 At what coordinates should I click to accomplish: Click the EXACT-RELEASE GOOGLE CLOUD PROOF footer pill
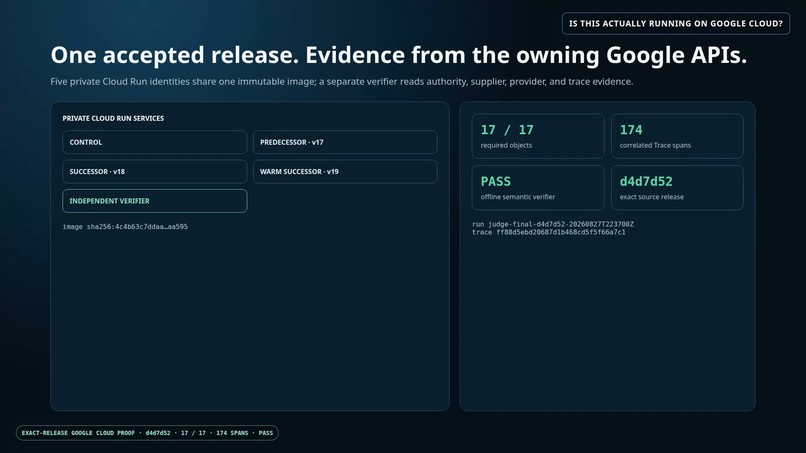[147, 433]
